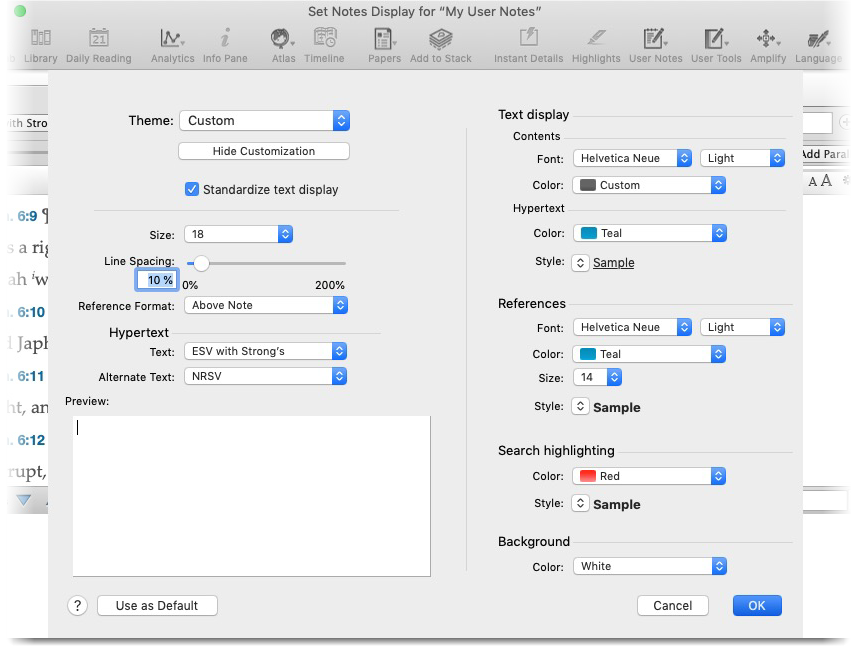
Task: Click the Line Spacing percent field
Action: (157, 280)
